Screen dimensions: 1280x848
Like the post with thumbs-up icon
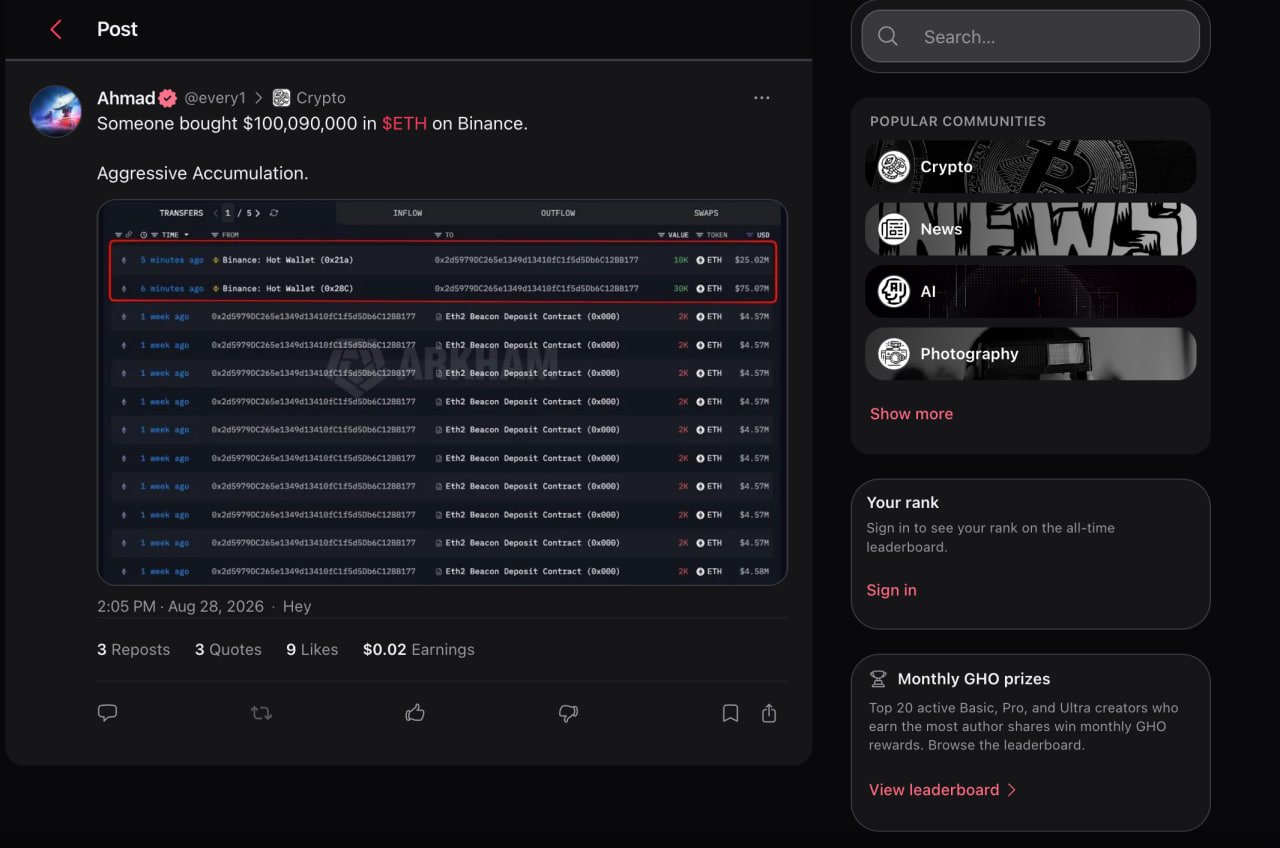coord(415,713)
